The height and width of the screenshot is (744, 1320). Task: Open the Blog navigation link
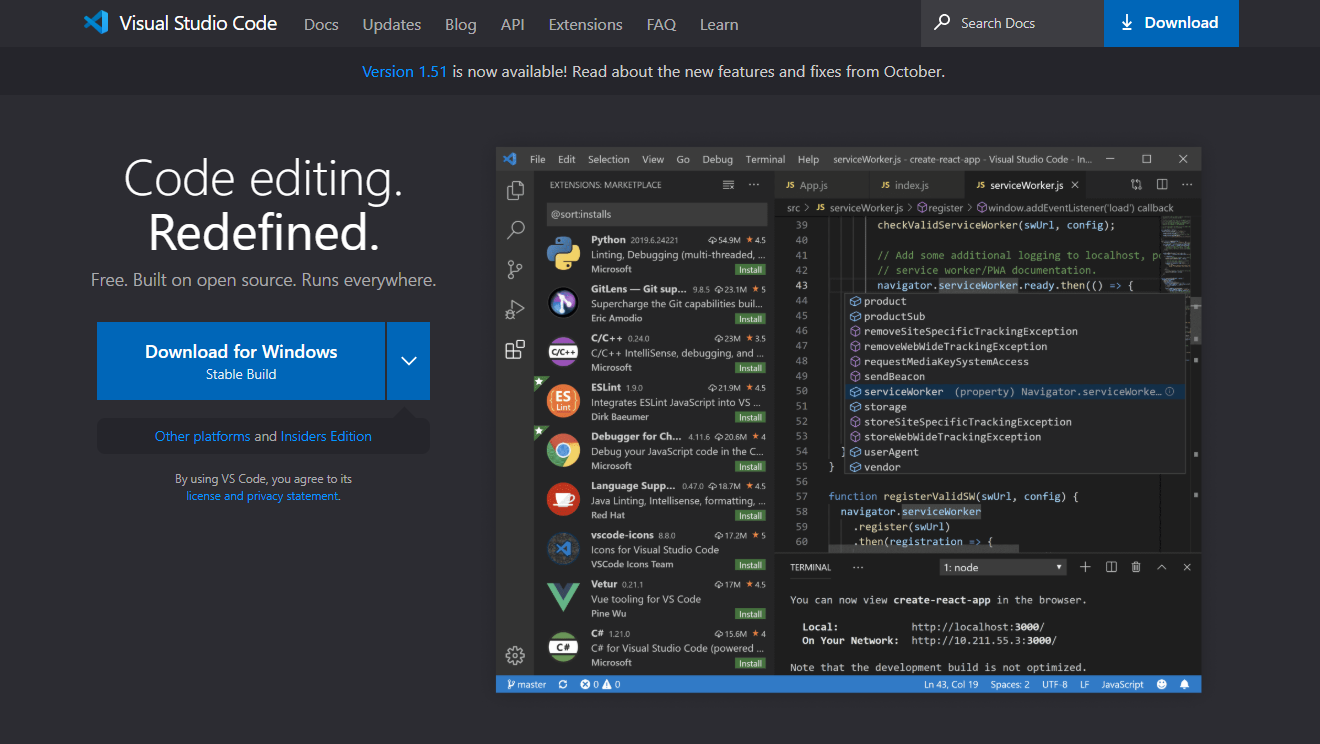461,25
